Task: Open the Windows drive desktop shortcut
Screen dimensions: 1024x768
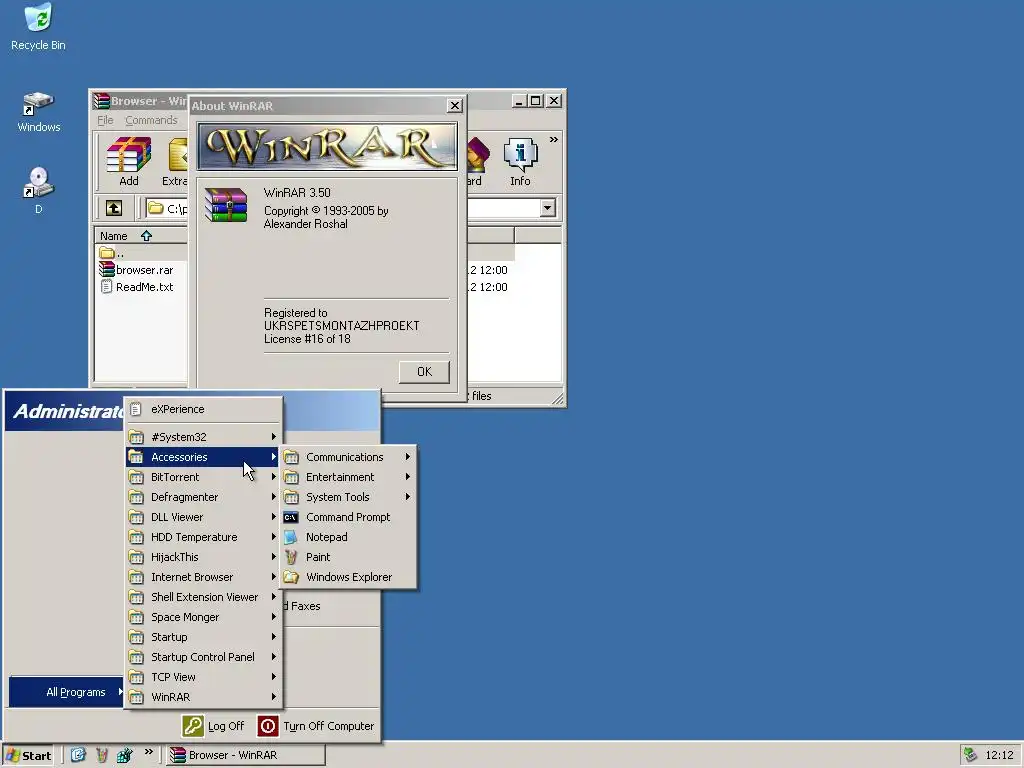Action: (x=39, y=112)
